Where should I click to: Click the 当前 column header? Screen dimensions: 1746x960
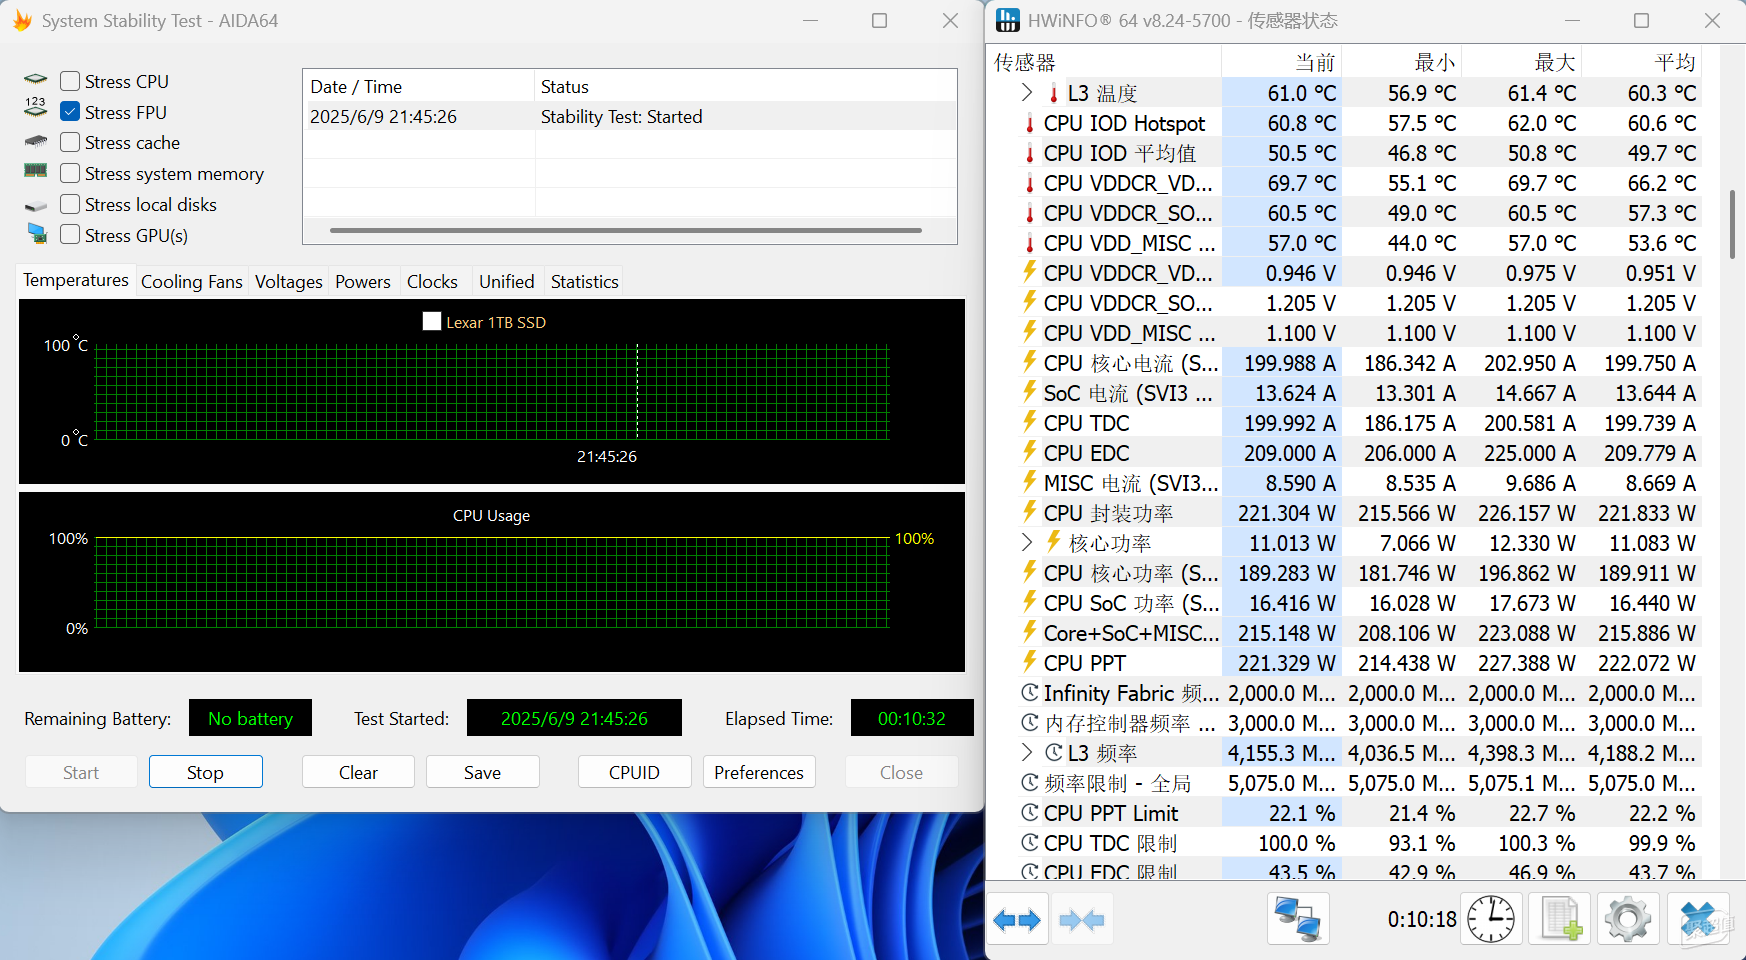[x=1281, y=62]
